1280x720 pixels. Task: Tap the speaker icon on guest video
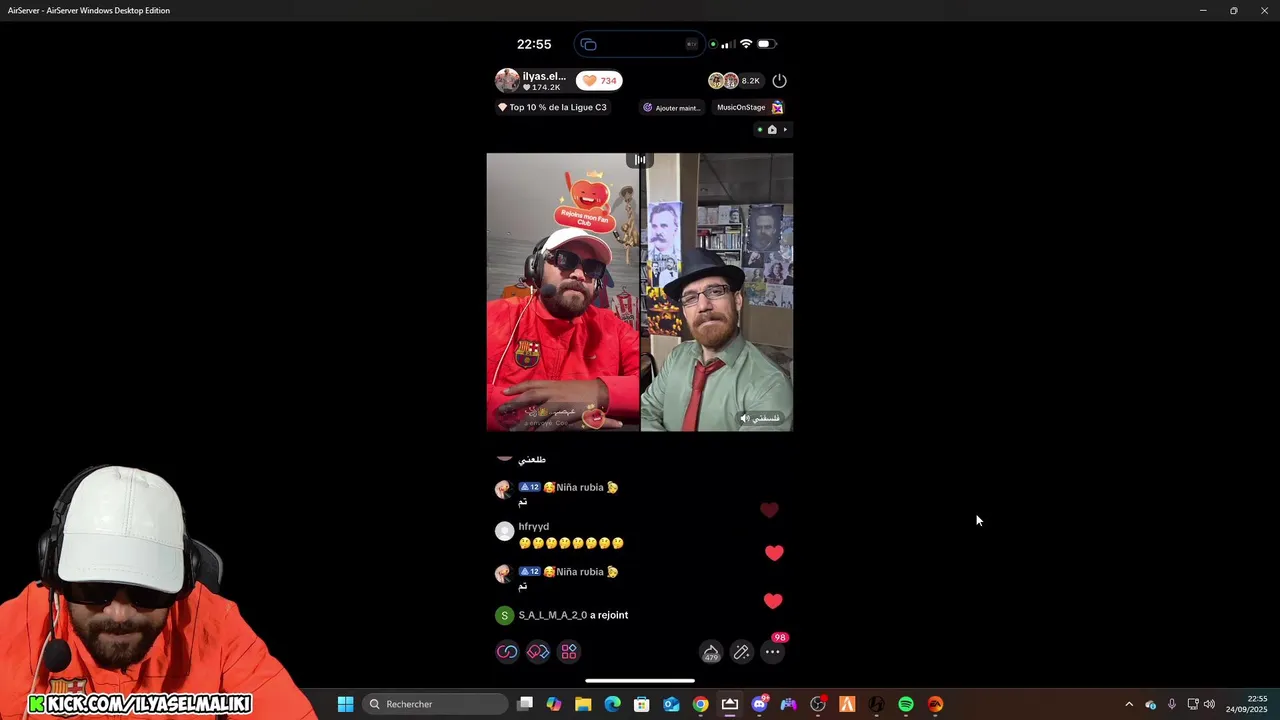pos(744,418)
